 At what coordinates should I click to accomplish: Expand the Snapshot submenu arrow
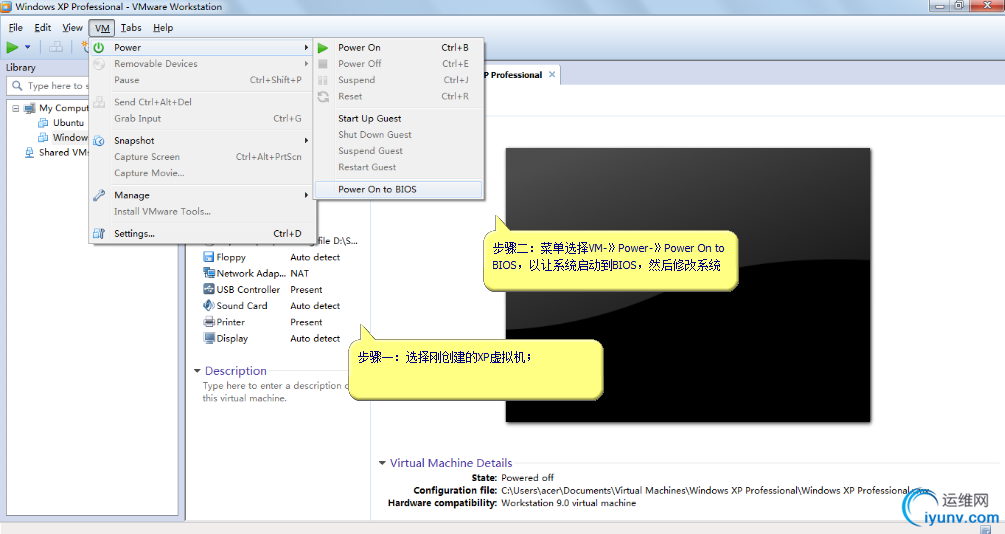[x=306, y=140]
